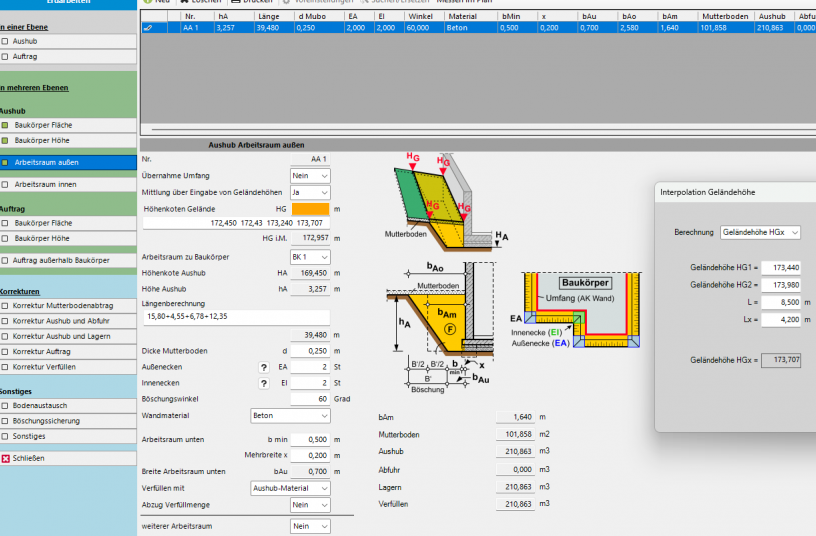Open the Wandmaterial dropdown
Viewport: 816px width, 536px height.
point(290,416)
